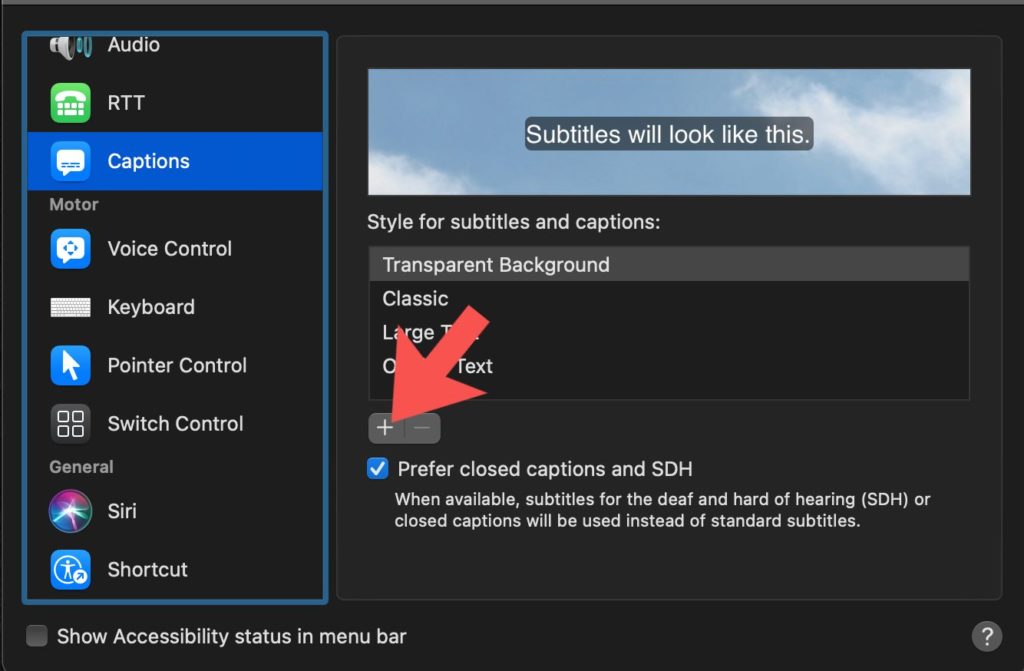Open the RTT phone icon
The image size is (1024, 671).
point(71,103)
